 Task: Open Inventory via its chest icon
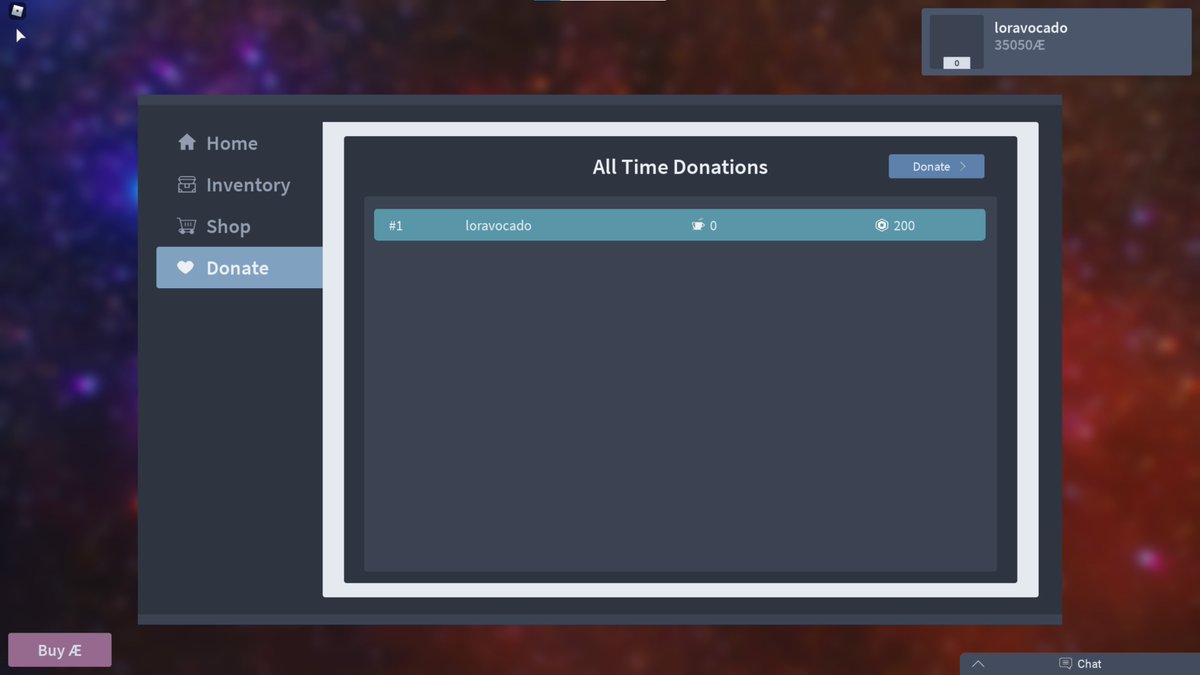187,185
